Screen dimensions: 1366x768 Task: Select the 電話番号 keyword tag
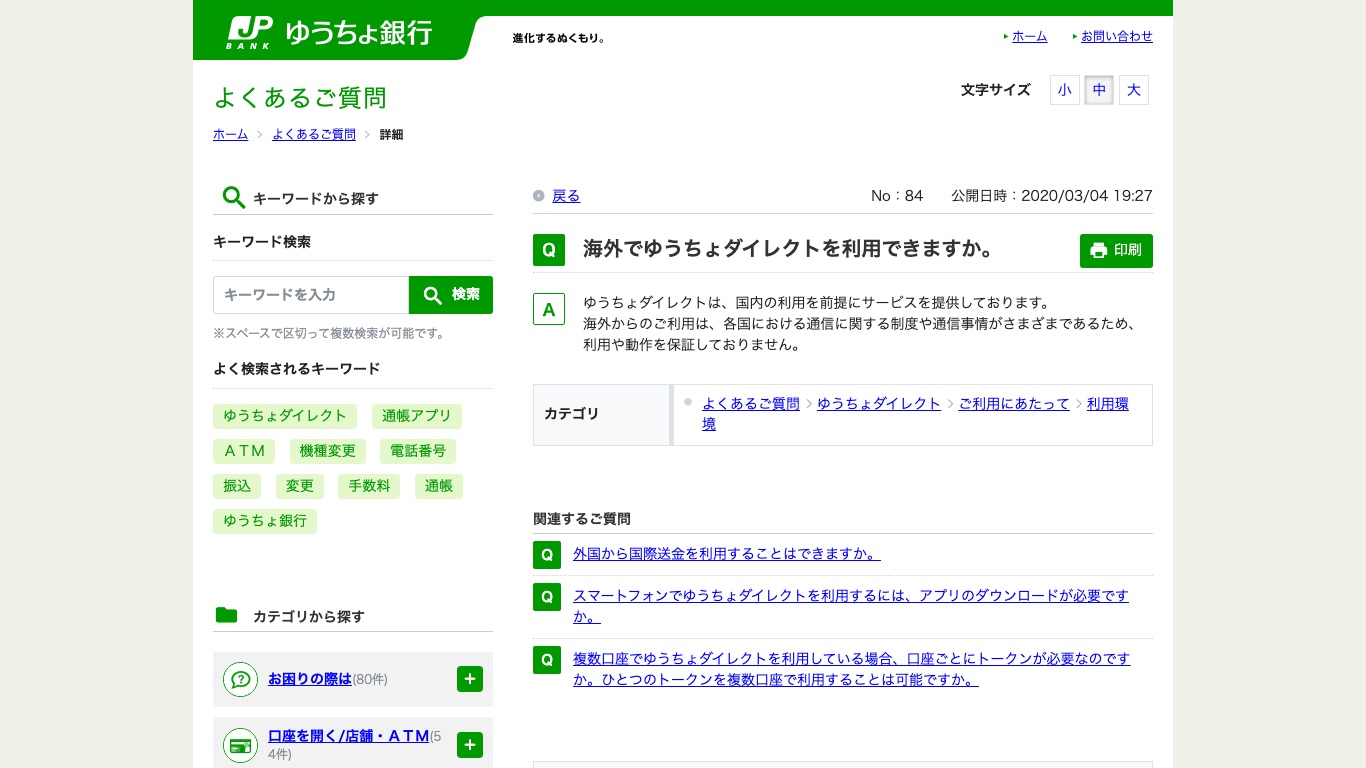[x=418, y=451]
